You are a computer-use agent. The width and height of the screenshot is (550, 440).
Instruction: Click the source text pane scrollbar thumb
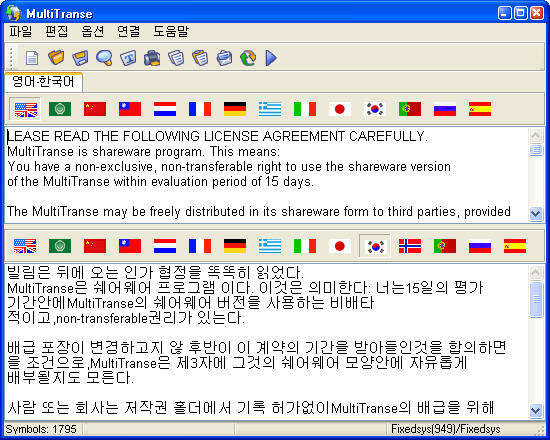tap(536, 150)
